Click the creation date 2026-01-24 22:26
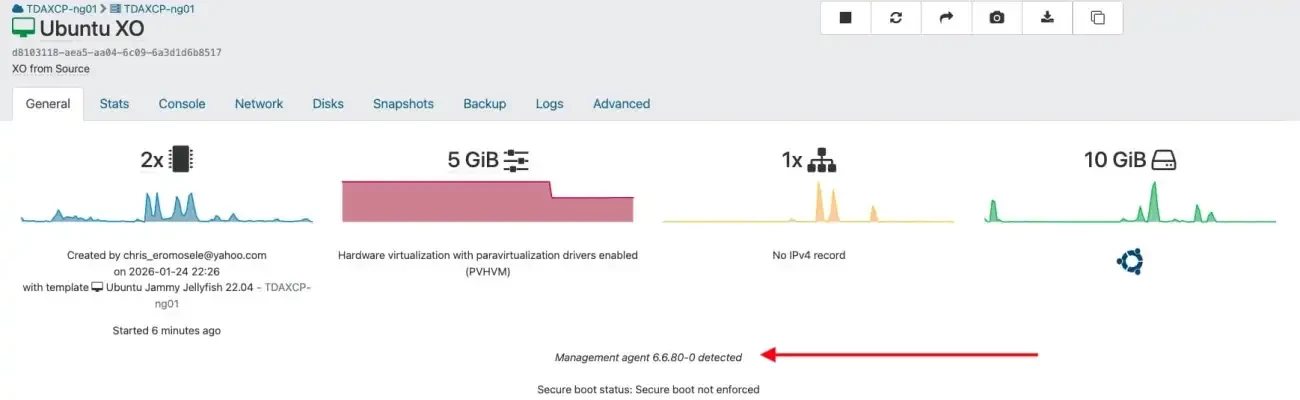 point(174,271)
